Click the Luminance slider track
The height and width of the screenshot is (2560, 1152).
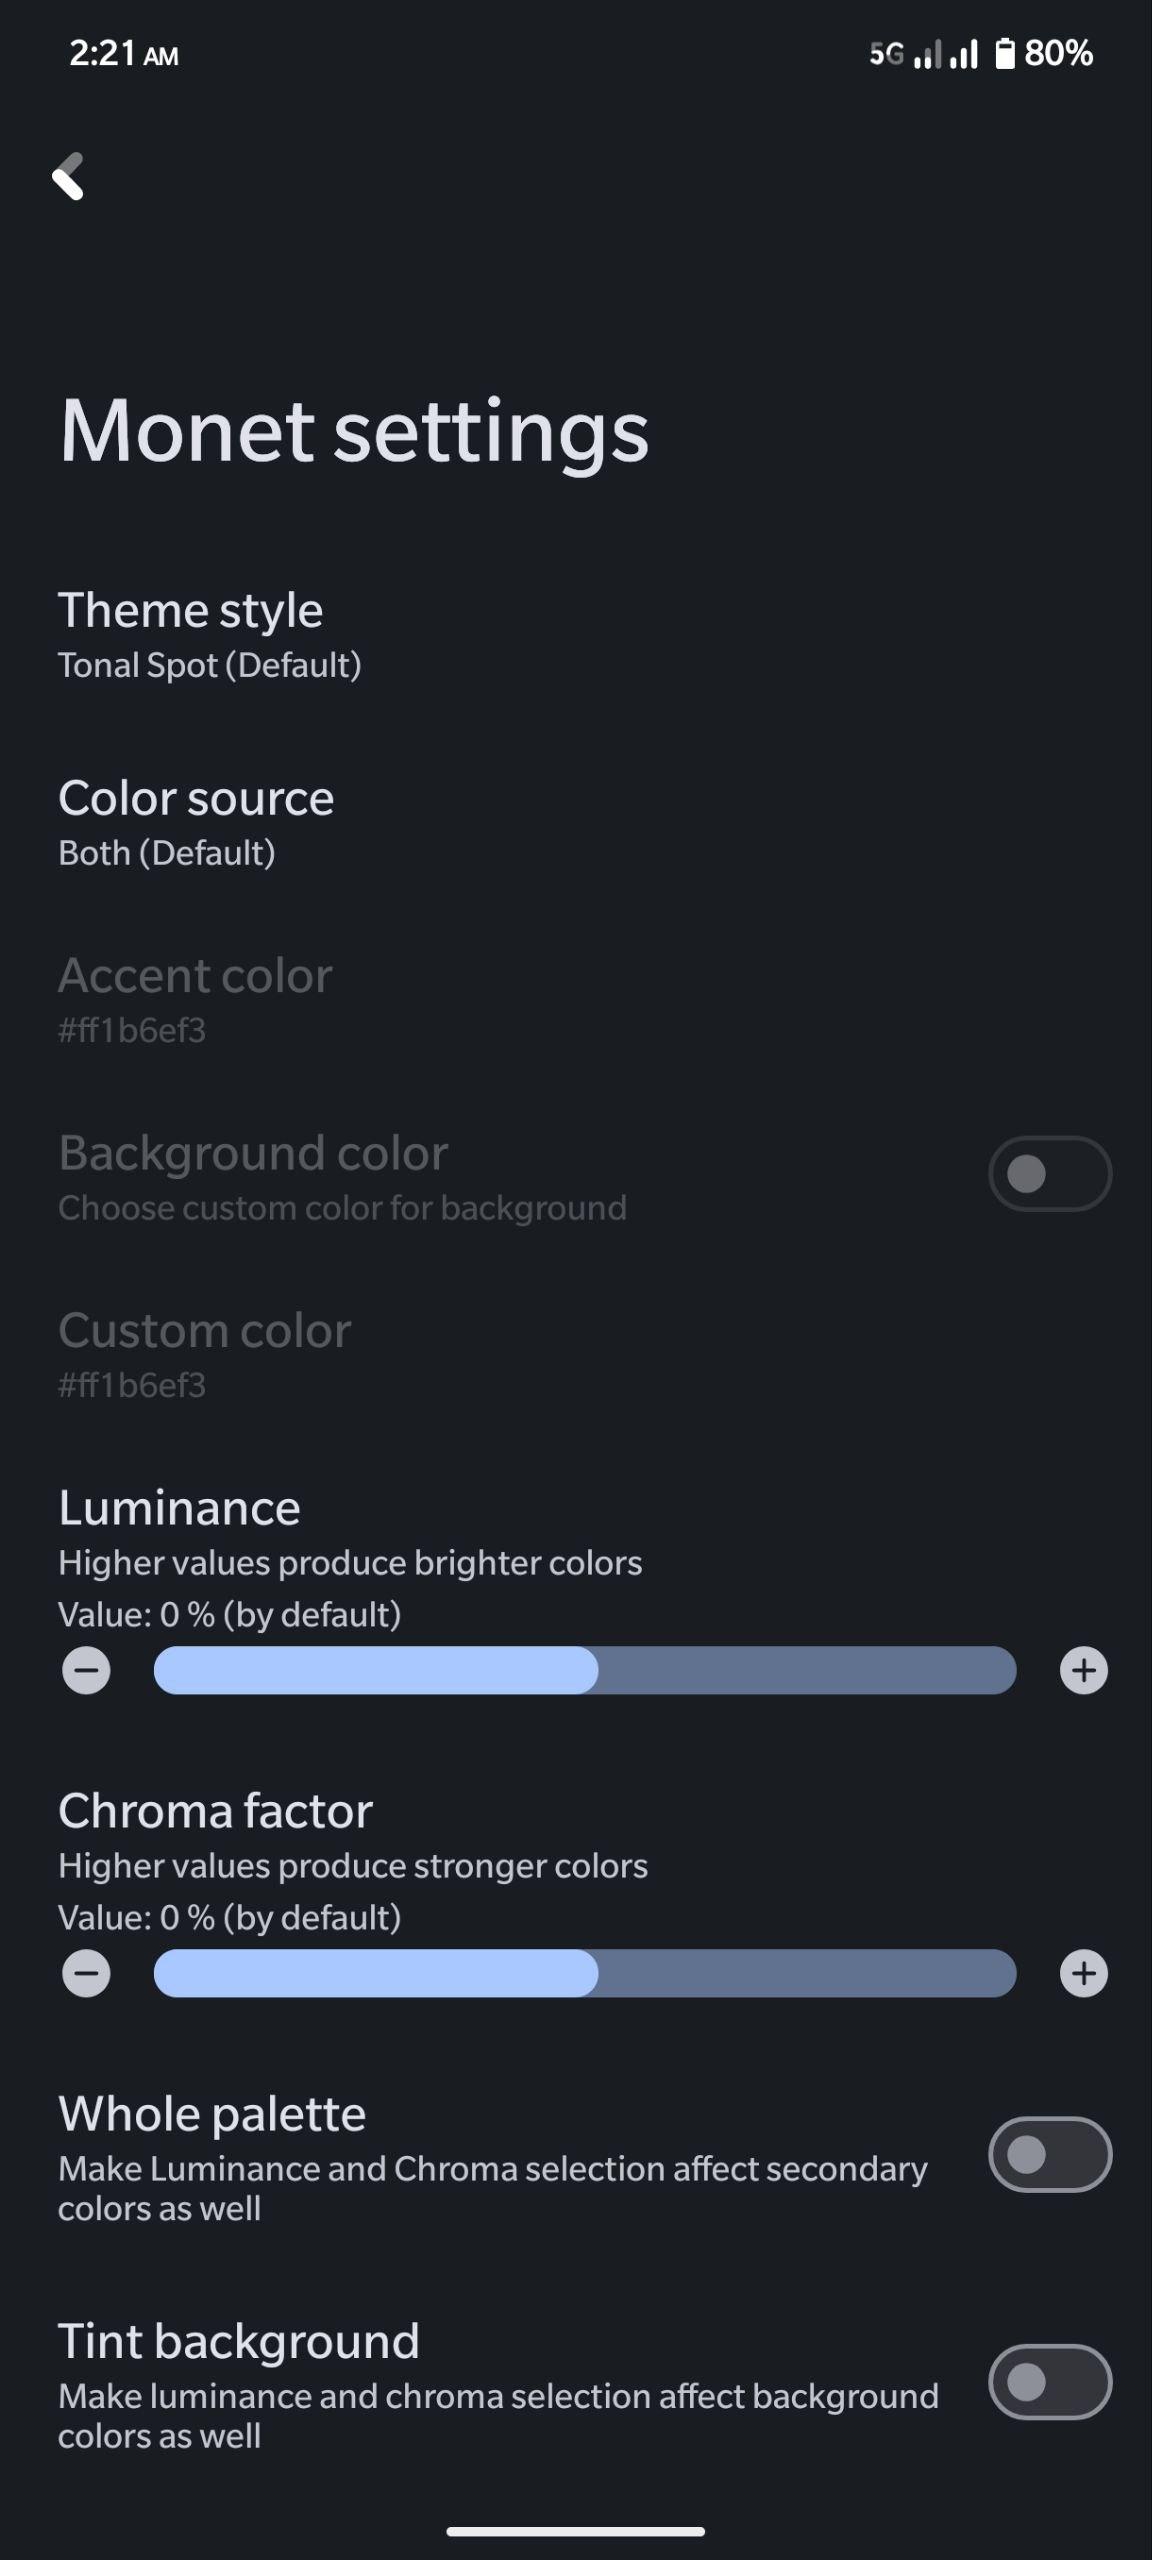(585, 1670)
